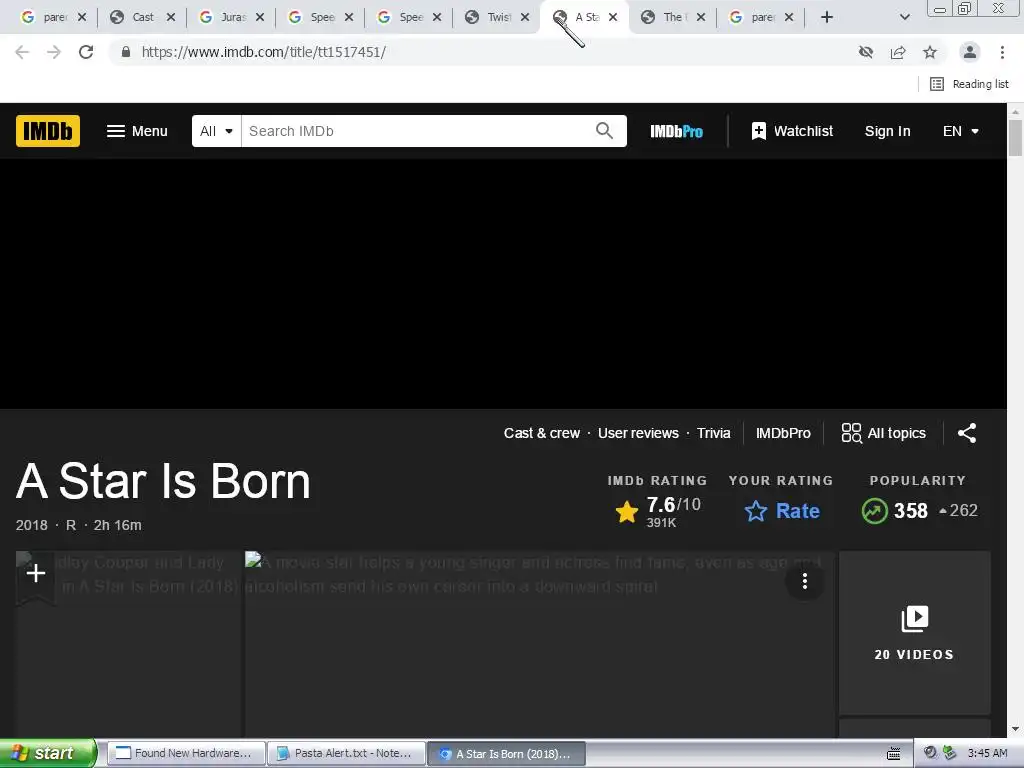The image size is (1024, 768).
Task: Click the address bar URL
Action: pyautogui.click(x=264, y=52)
